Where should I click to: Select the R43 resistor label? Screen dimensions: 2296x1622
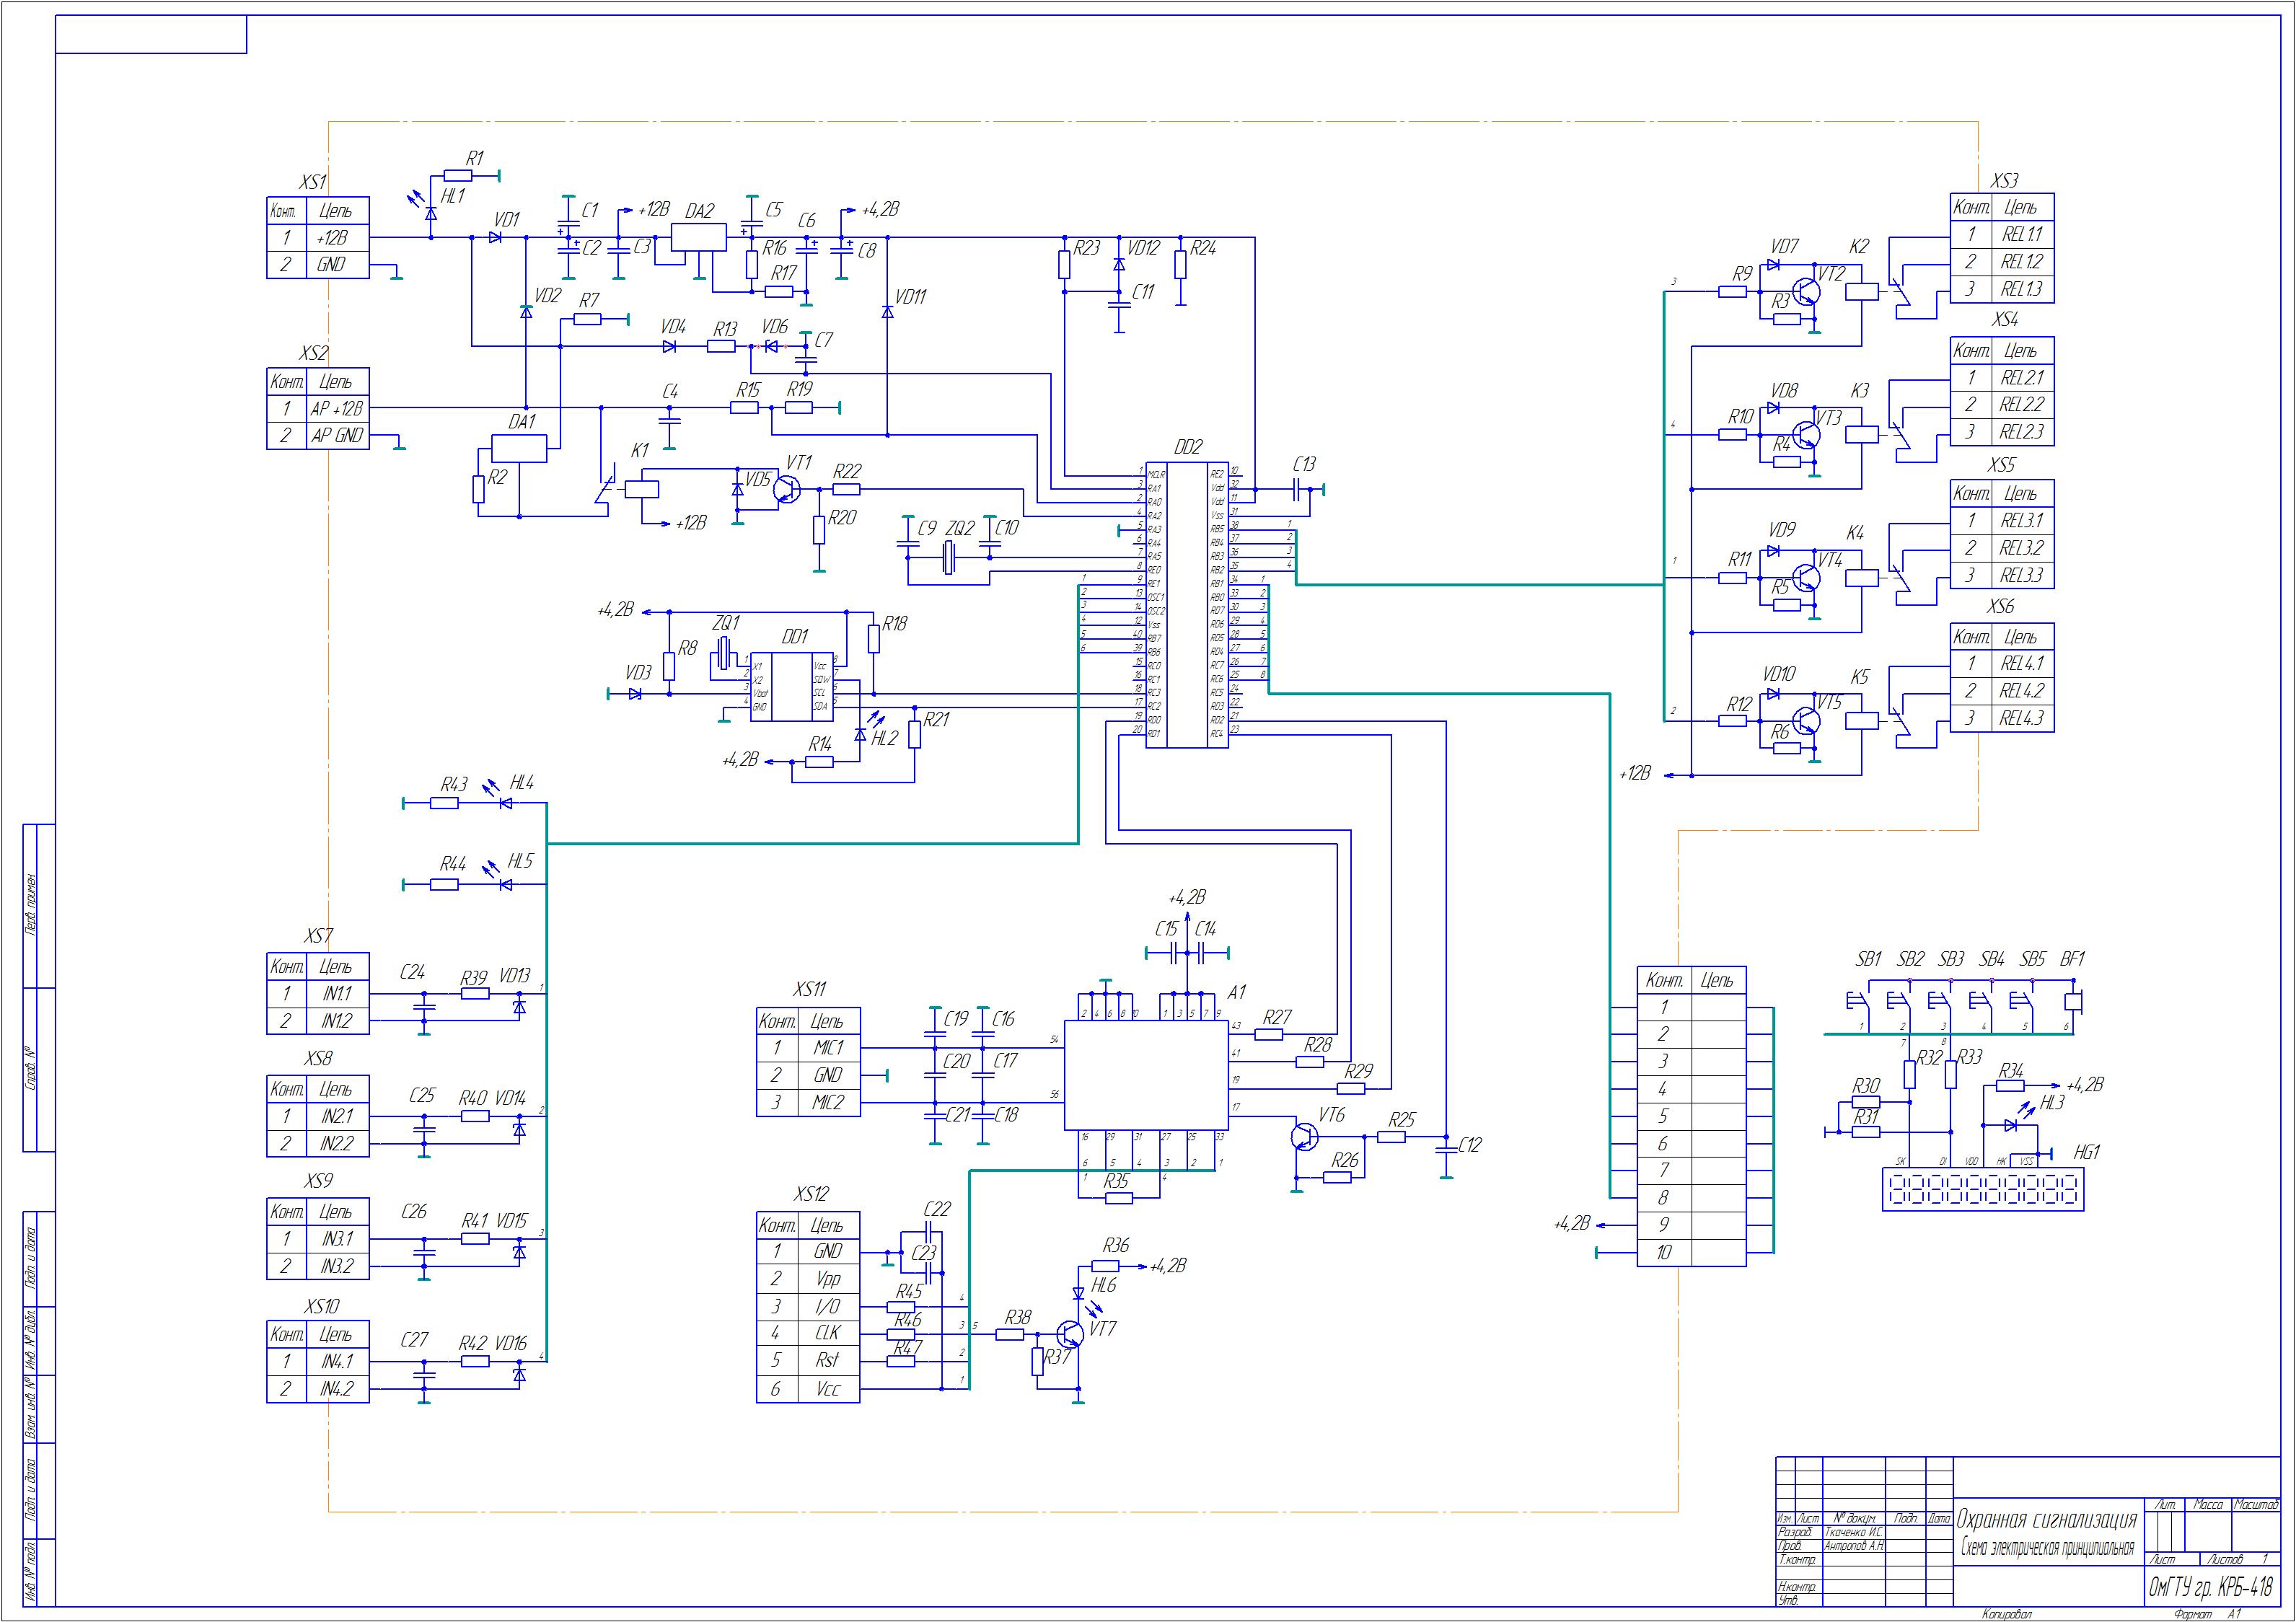click(454, 785)
